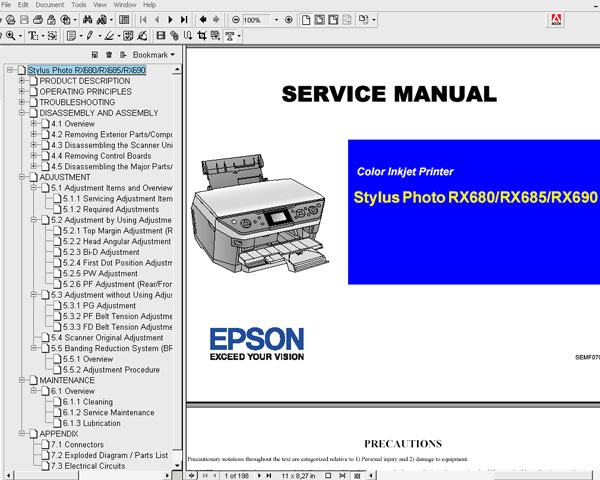Click bookmark panel scroll up arrow

point(177,70)
